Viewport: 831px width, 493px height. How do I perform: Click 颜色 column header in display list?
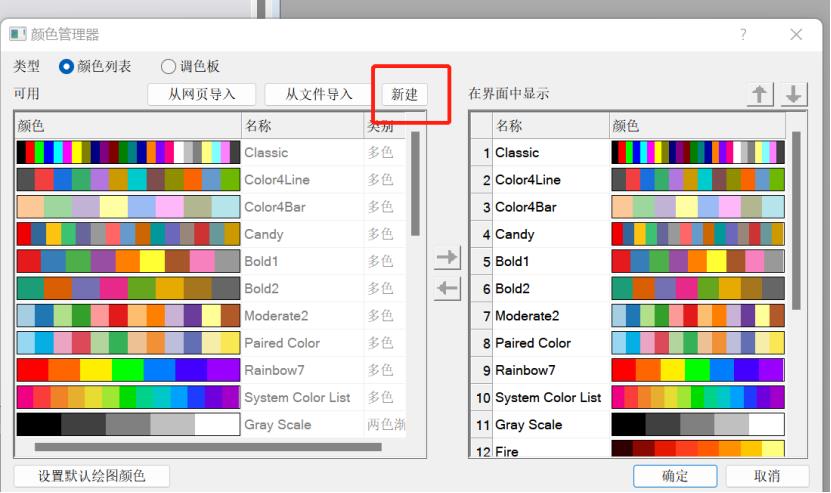[697, 126]
